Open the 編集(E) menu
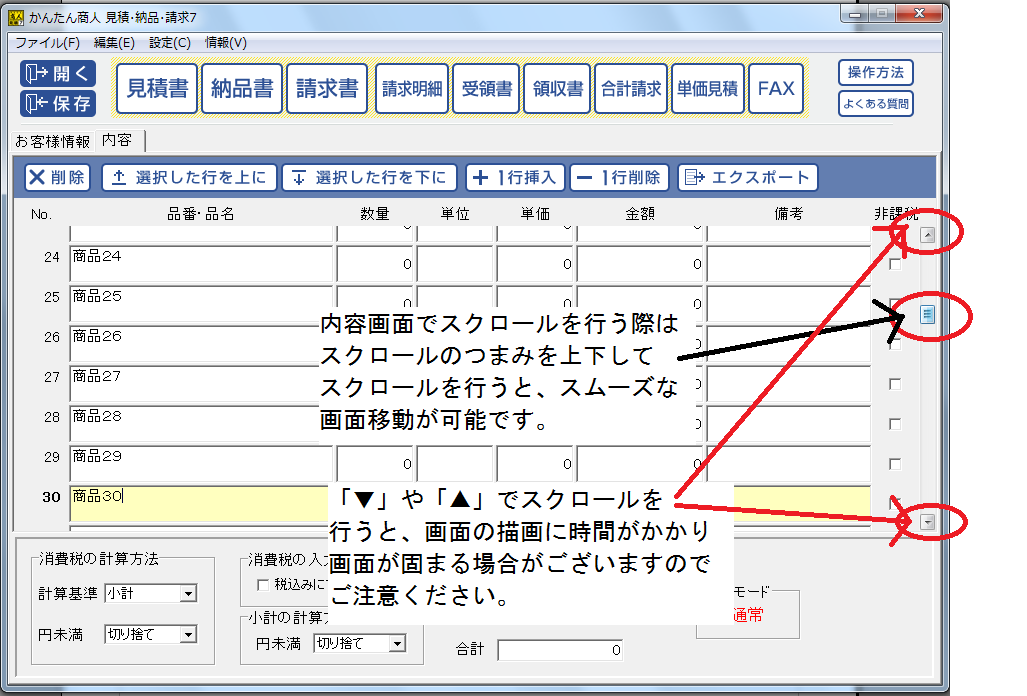1027x696 pixels. click(114, 43)
